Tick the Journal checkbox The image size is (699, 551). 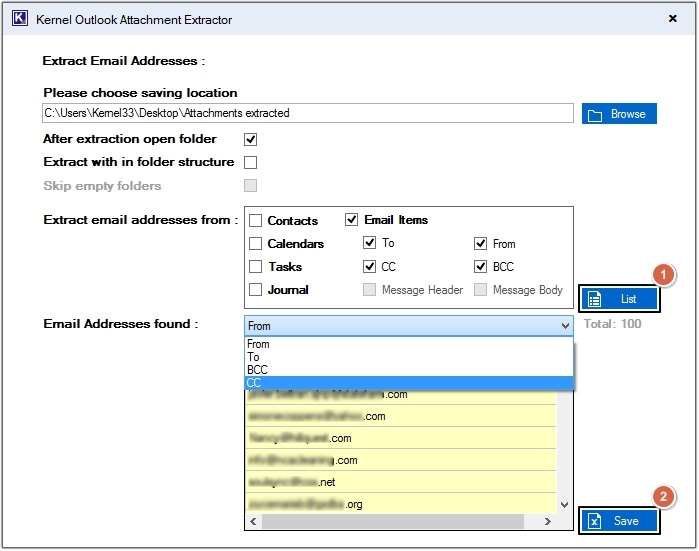pyautogui.click(x=256, y=290)
